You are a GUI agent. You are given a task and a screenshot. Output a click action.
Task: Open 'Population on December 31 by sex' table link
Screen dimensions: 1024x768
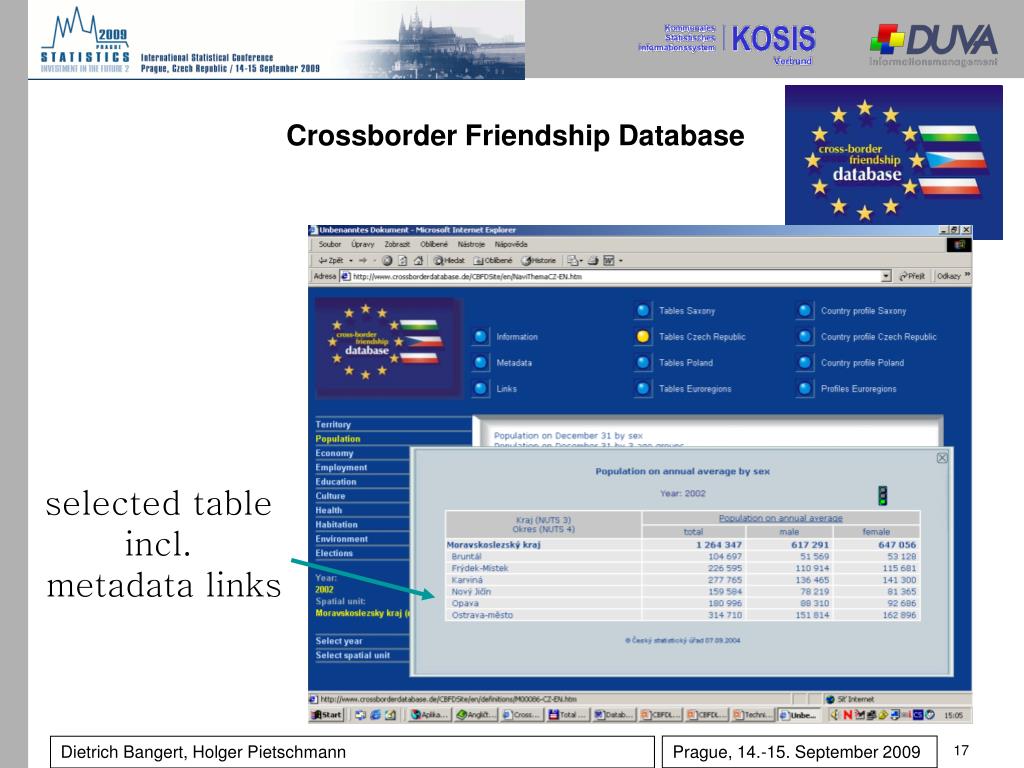coord(568,436)
